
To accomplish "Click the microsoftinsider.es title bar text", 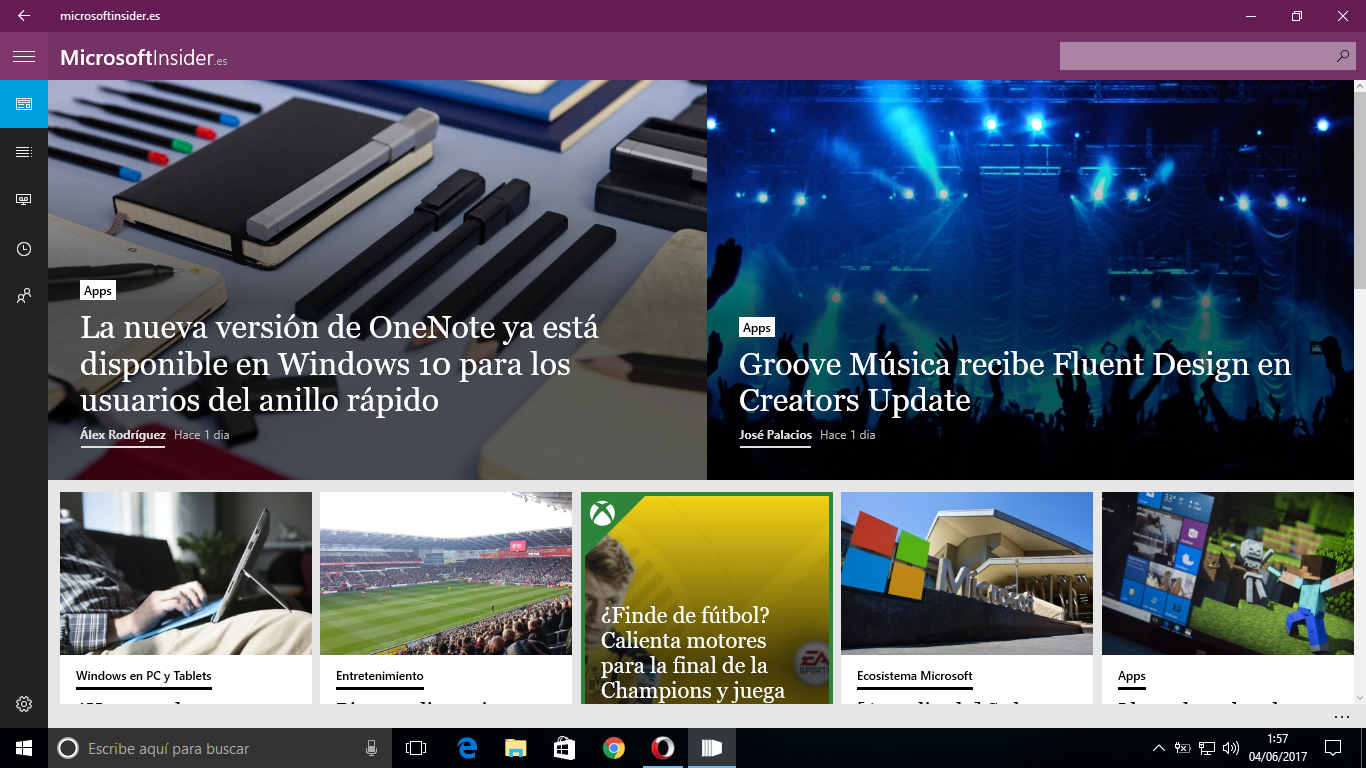I will point(110,16).
